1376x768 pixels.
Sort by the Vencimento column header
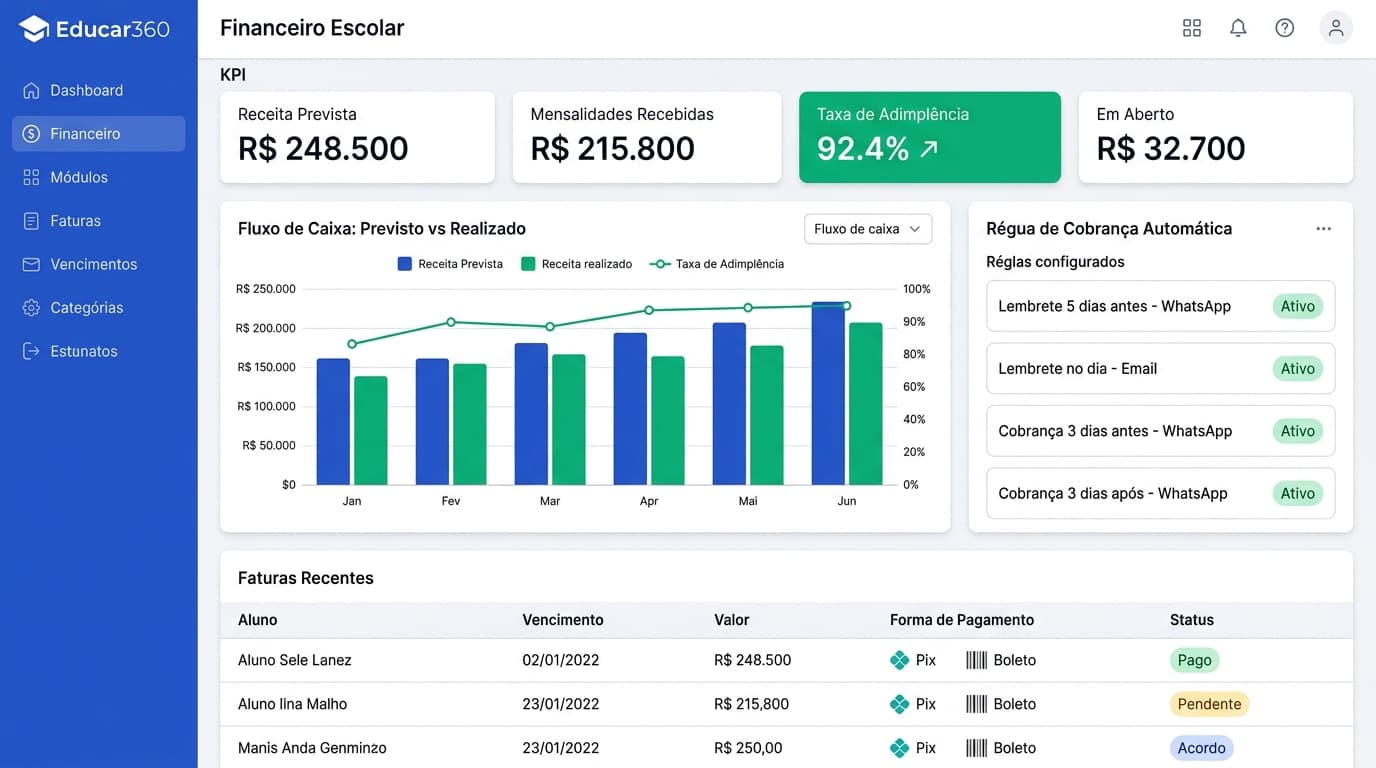563,620
